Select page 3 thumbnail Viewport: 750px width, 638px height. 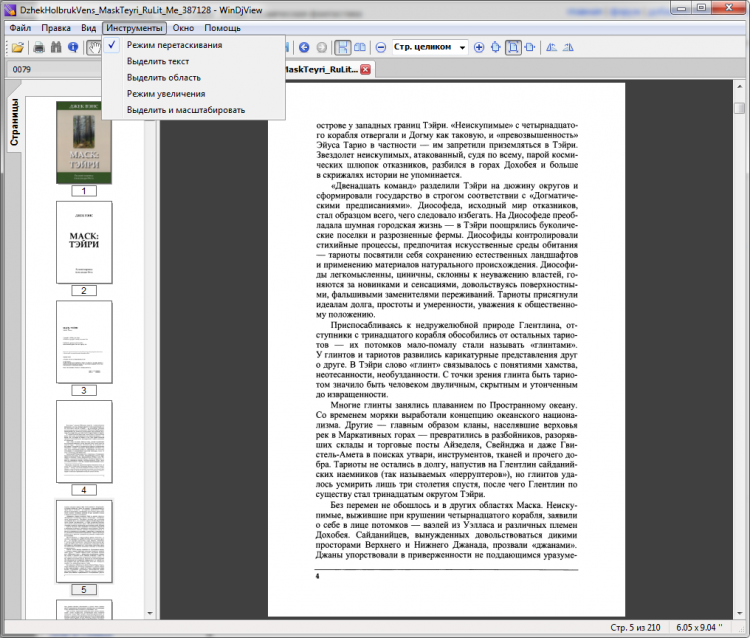coord(84,340)
